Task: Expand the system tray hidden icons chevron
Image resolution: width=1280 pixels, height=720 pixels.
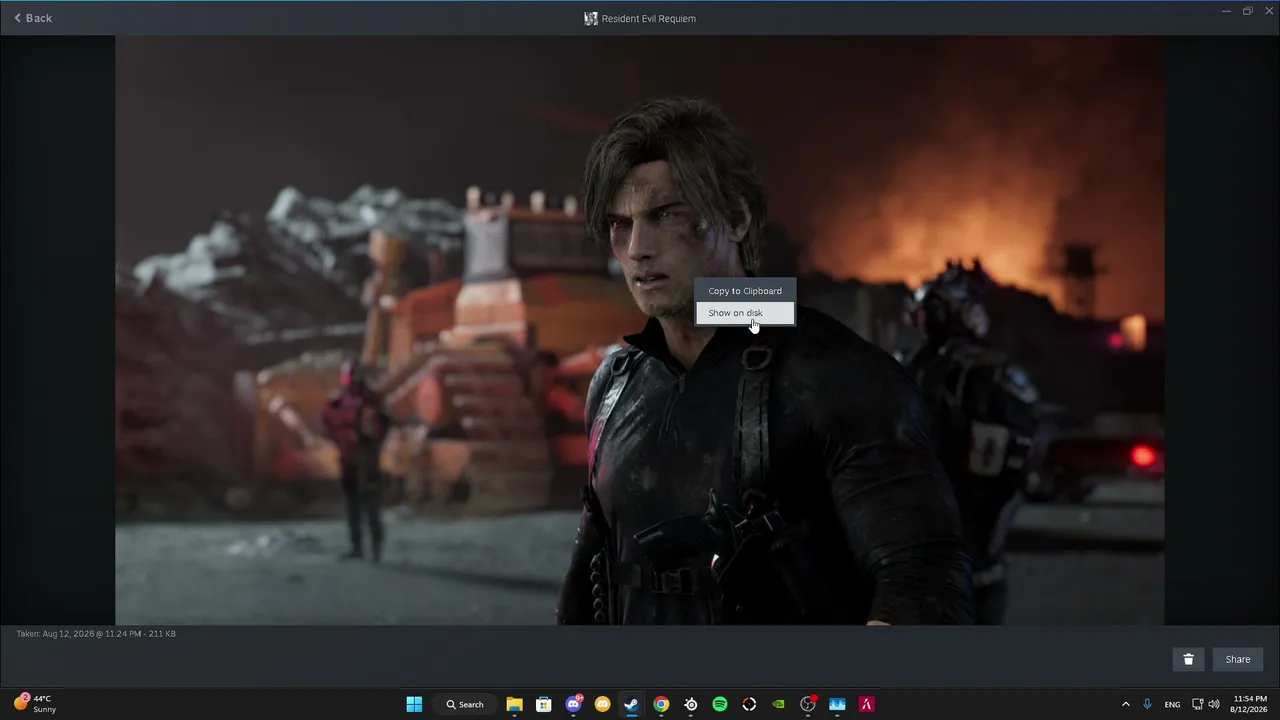Action: coord(1125,704)
